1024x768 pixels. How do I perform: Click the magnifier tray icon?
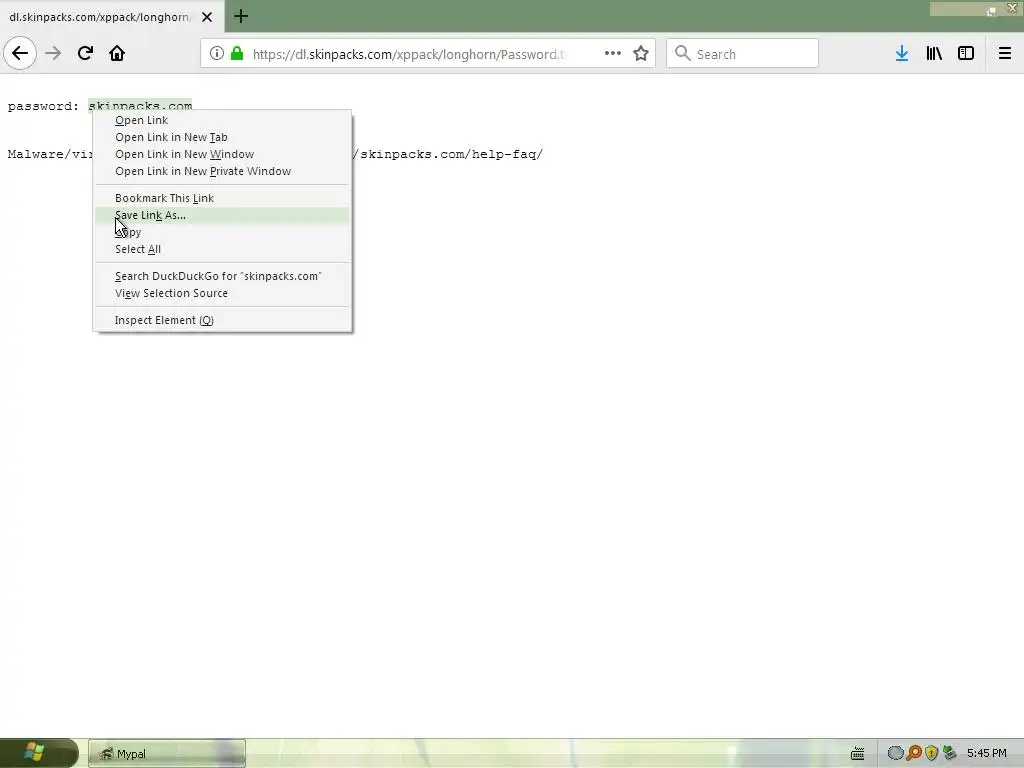[x=914, y=753]
